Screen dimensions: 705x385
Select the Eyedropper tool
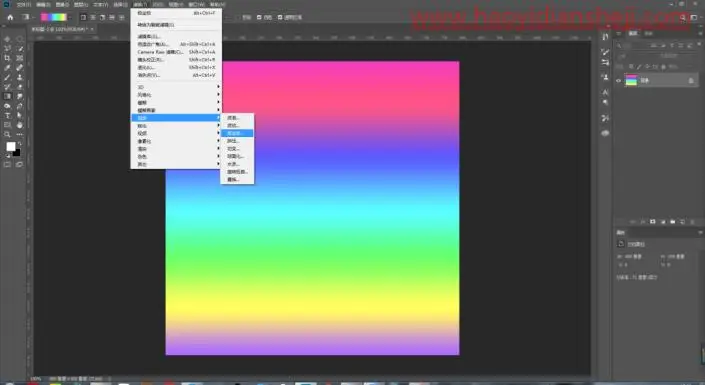[7, 67]
